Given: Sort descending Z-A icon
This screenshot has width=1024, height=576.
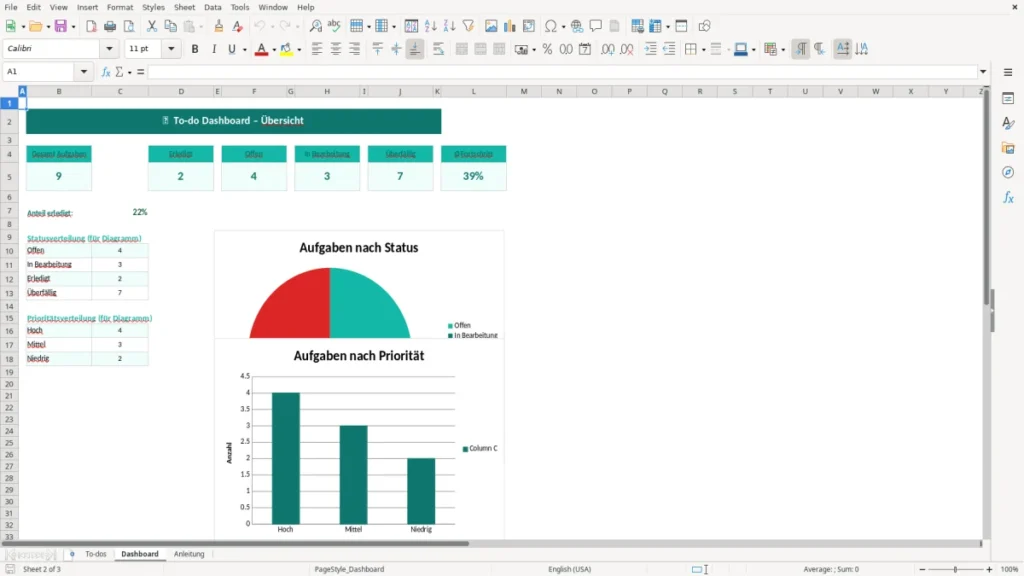Looking at the screenshot, I should pyautogui.click(x=449, y=26).
